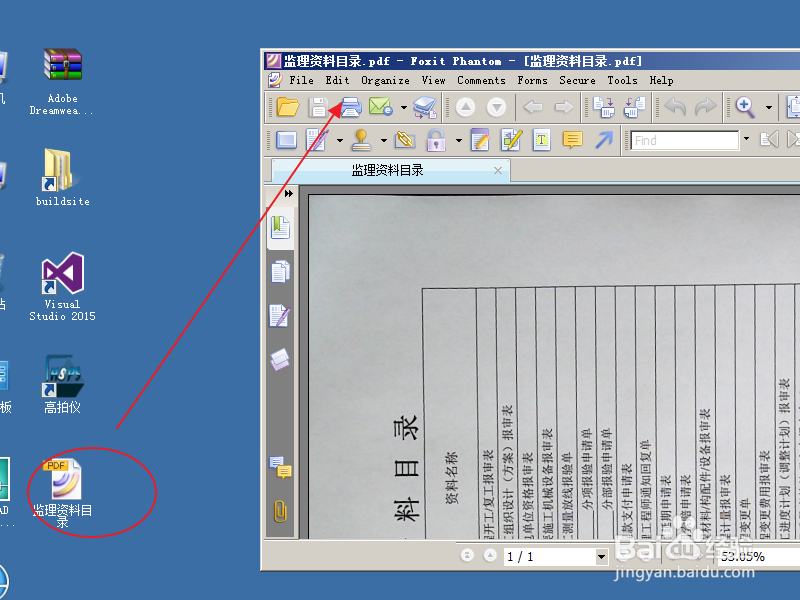Open the Comments menu
Screen dimensions: 800x600
(x=481, y=80)
